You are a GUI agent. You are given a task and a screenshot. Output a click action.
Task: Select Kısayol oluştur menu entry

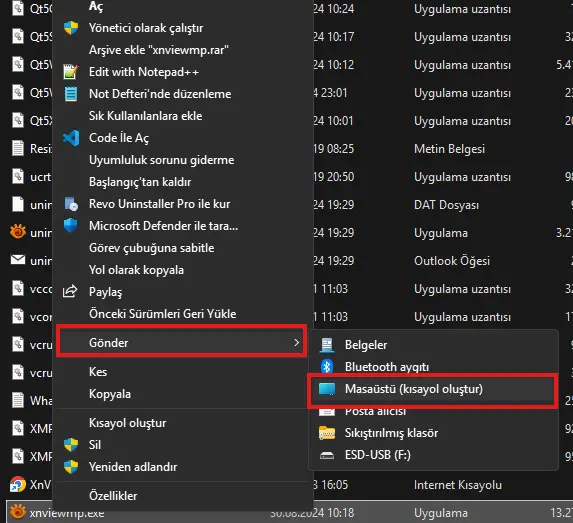coord(128,423)
